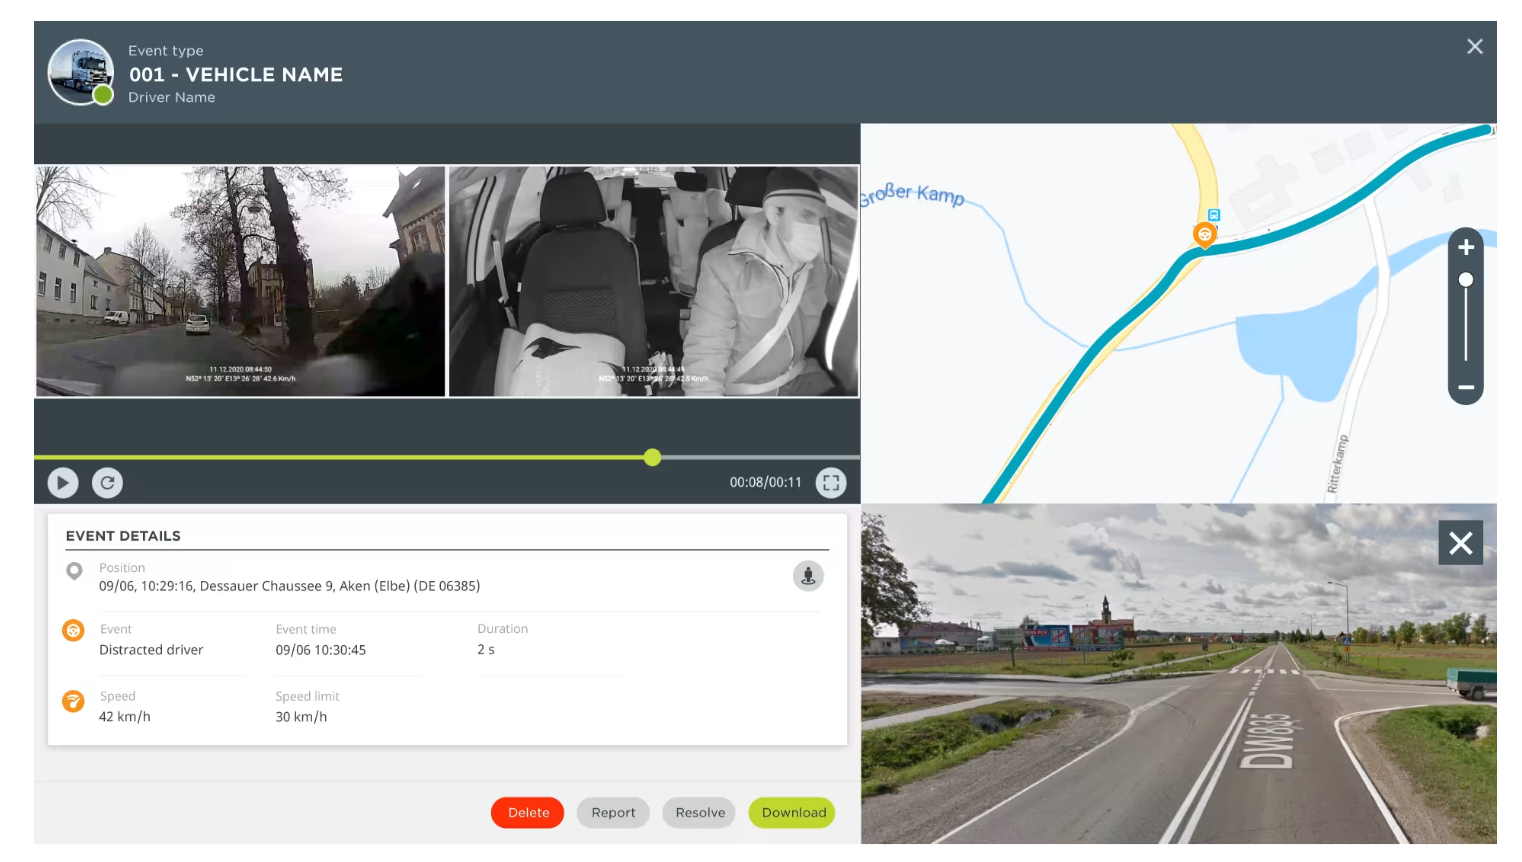Open the vehicle avatar picture
The width and height of the screenshot is (1522, 862).
(x=81, y=72)
